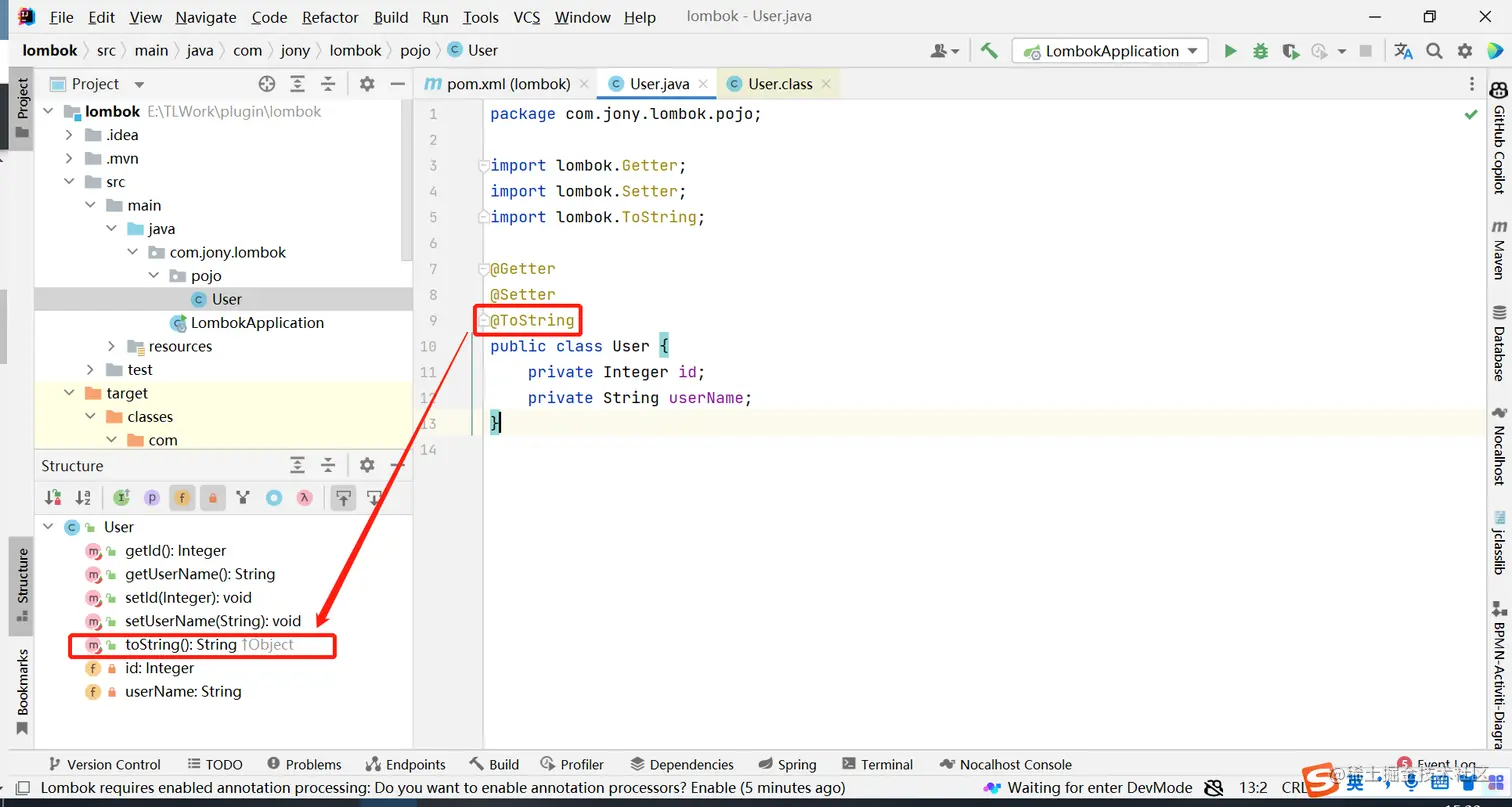Build project with the hammer icon
This screenshot has height=807, width=1512.
tap(989, 51)
